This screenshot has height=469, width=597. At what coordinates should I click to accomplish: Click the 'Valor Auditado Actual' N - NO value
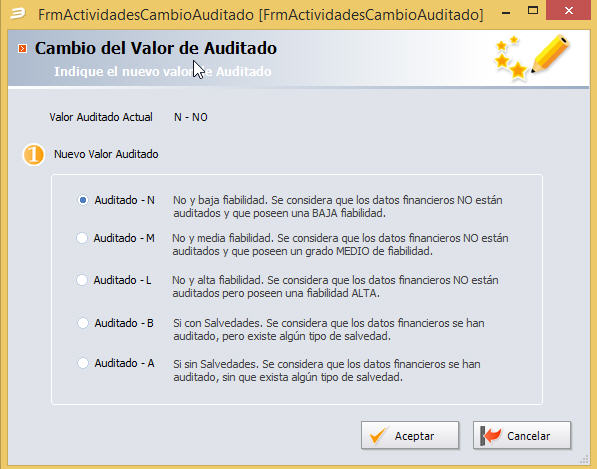191,117
